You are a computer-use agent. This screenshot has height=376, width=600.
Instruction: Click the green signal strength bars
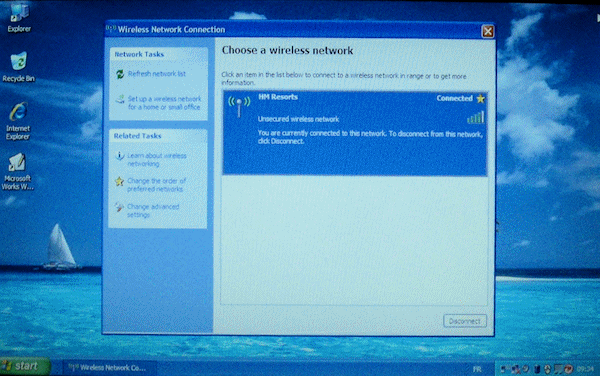[476, 117]
